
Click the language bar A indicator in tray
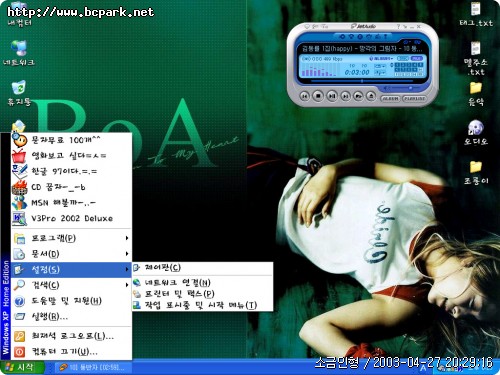click(423, 368)
